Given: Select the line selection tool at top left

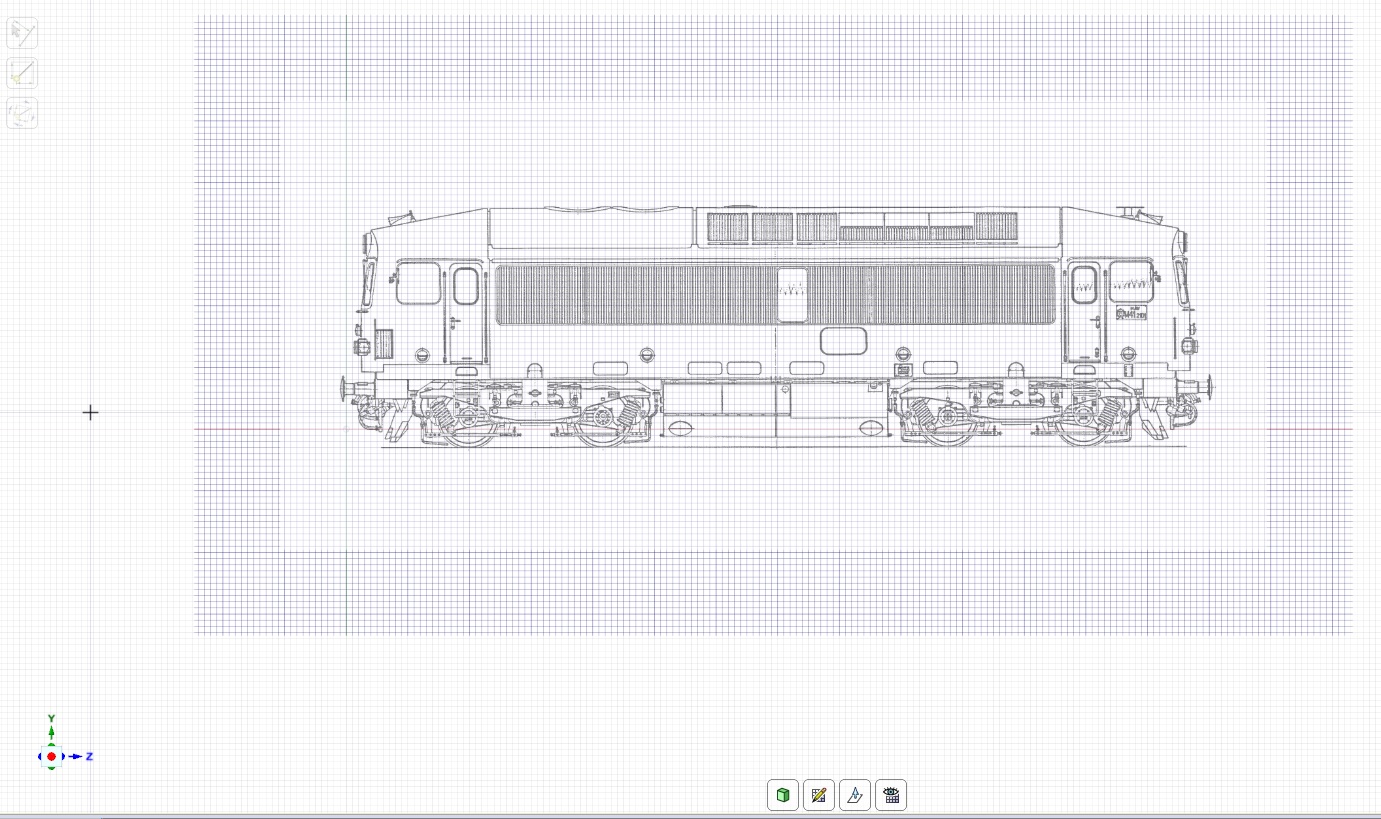Looking at the screenshot, I should [22, 33].
